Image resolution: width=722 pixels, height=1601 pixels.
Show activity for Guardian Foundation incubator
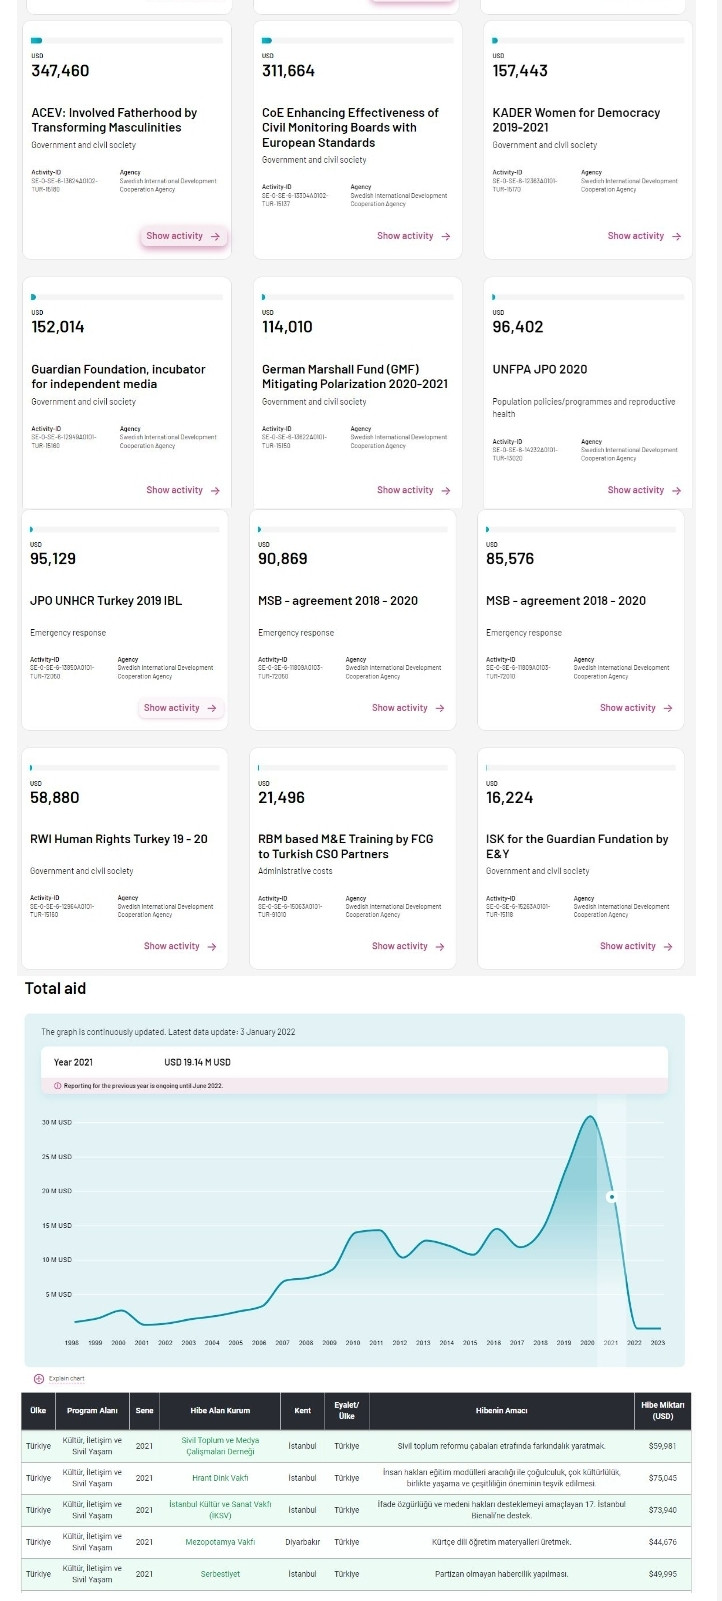[x=182, y=491]
